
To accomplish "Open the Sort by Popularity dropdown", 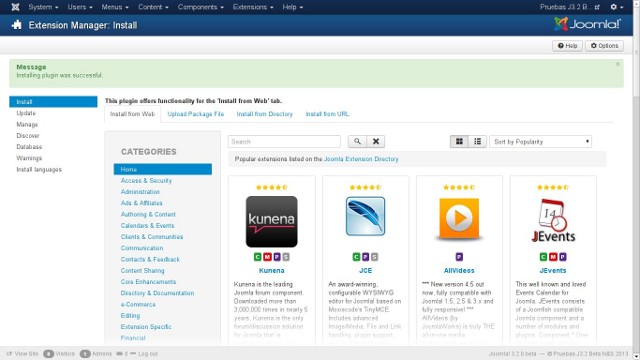I will [x=540, y=142].
